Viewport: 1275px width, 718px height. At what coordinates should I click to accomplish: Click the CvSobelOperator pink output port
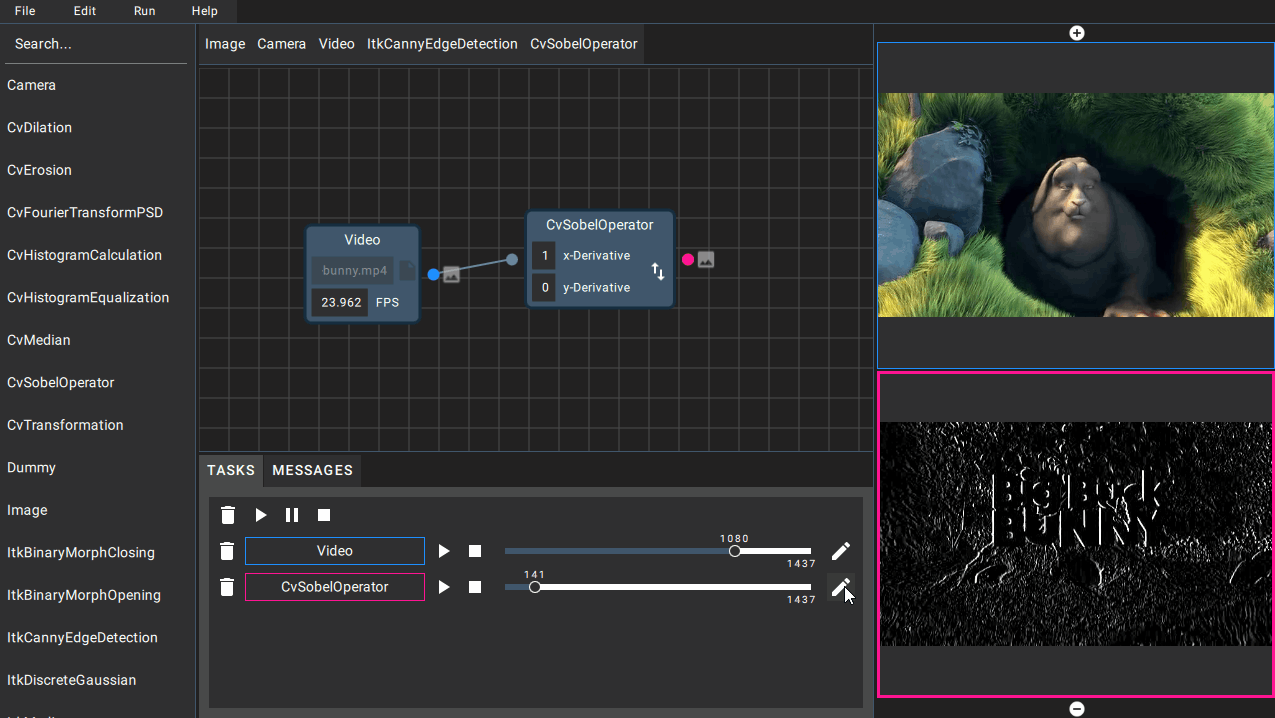(688, 259)
